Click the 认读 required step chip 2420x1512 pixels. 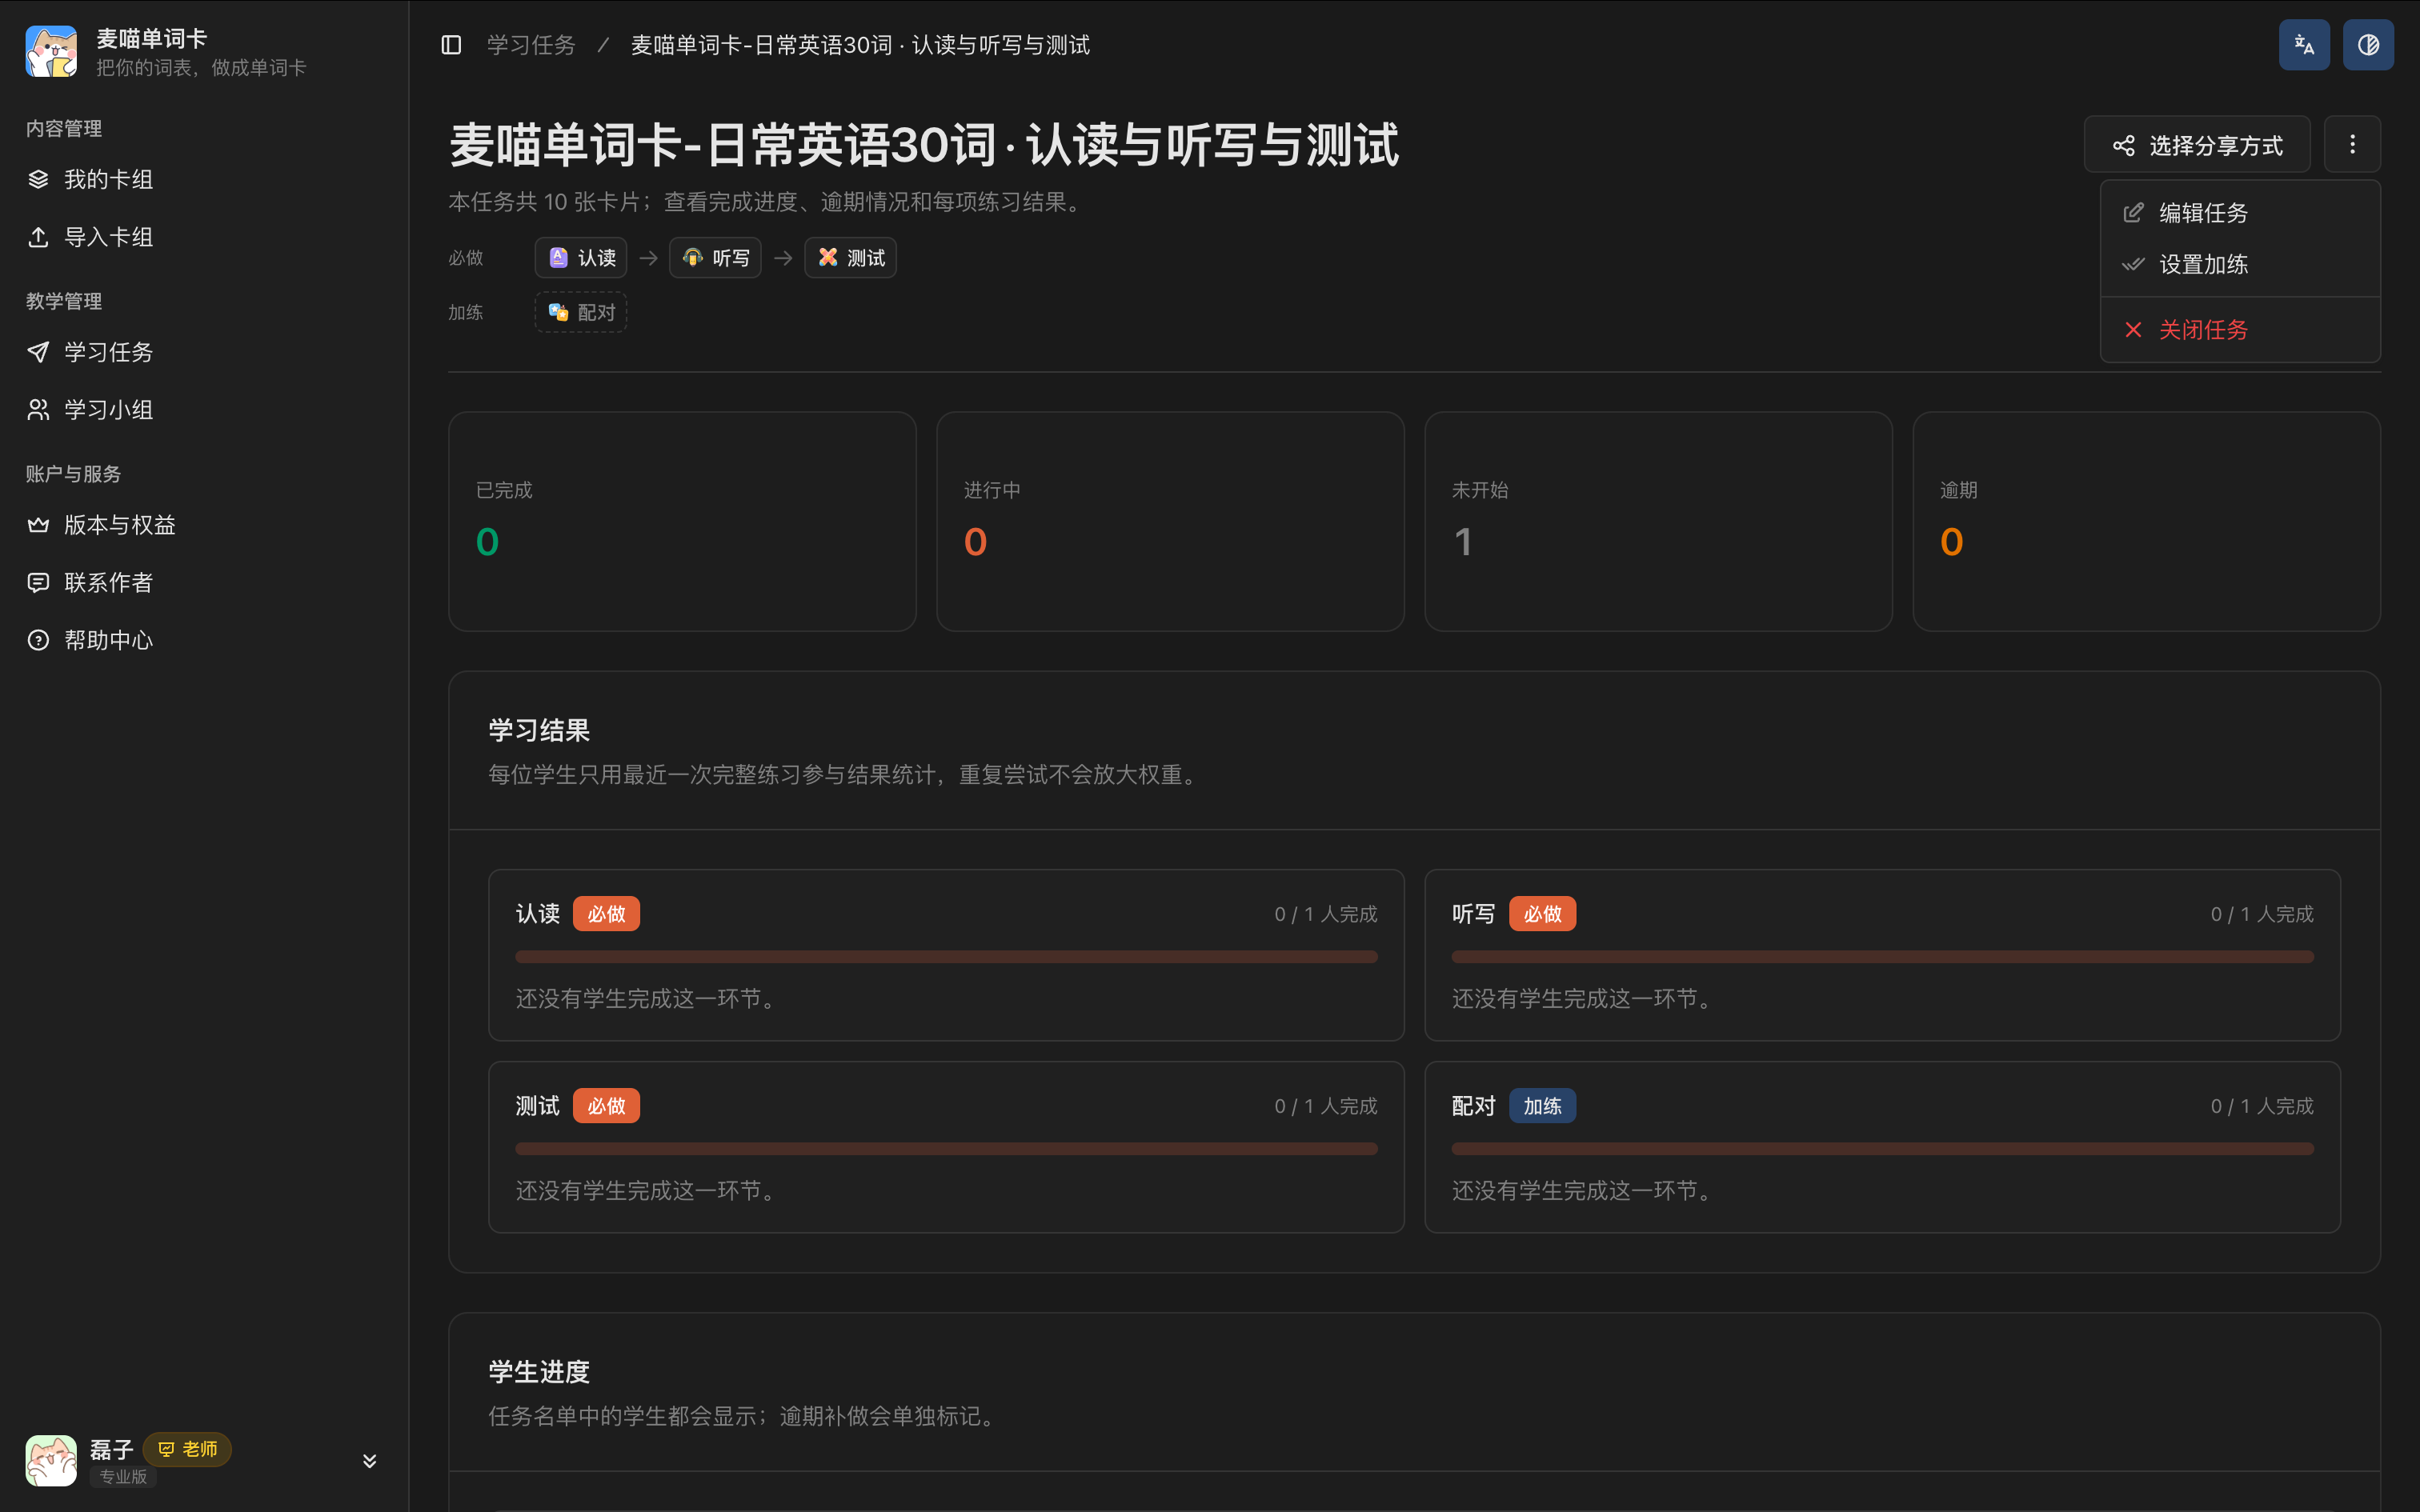coord(581,258)
